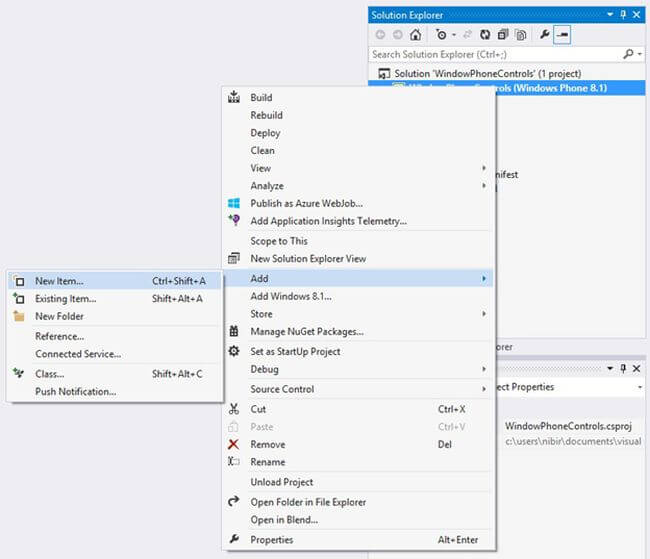Viewport: 650px width, 559px height.
Task: Click the StartUp Project gear icon
Action: tap(234, 351)
